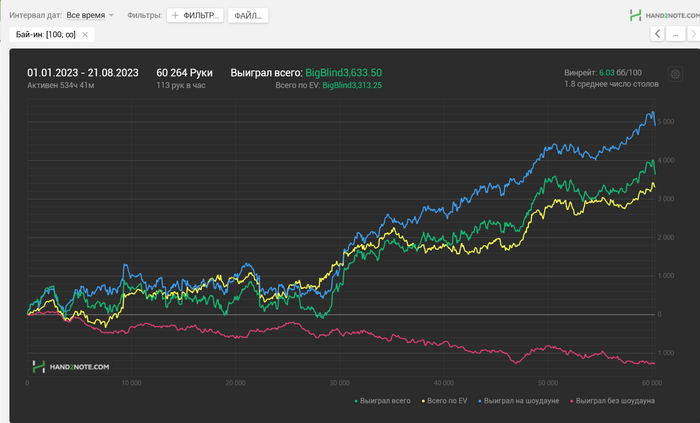Image resolution: width=700 pixels, height=423 pixels.
Task: Click the '...' page navigation button
Action: click(x=675, y=34)
